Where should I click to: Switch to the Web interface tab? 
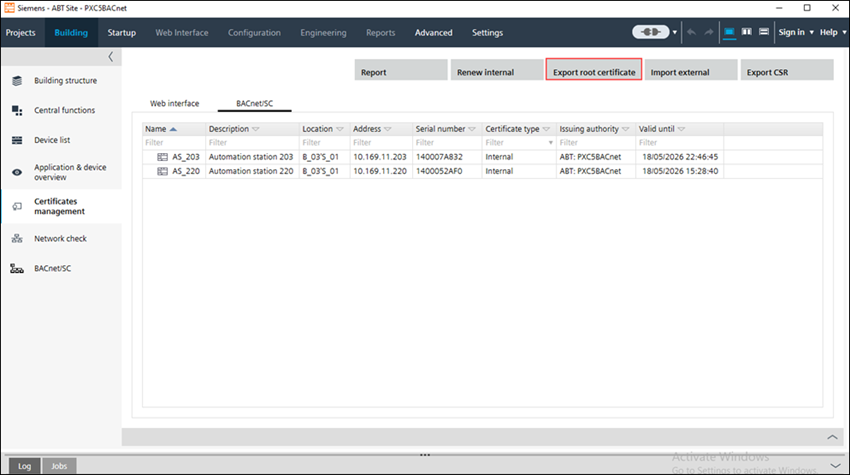pos(175,103)
